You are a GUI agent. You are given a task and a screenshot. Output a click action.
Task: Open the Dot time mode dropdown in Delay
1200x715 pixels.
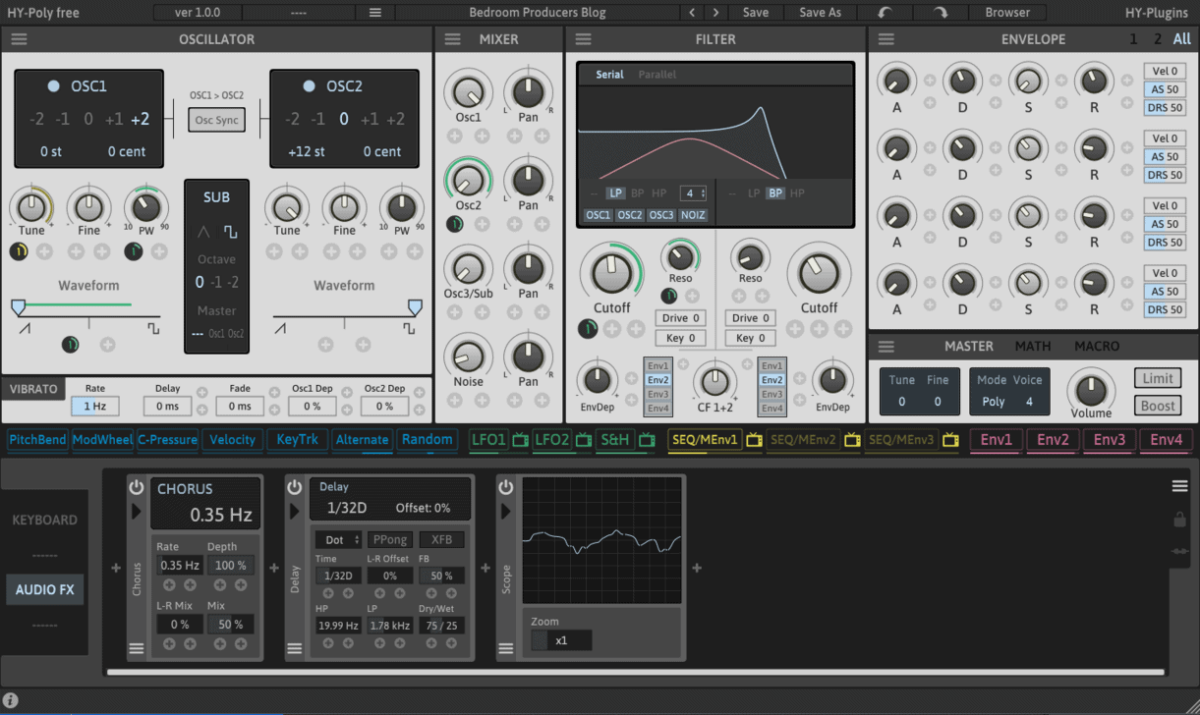tap(337, 539)
